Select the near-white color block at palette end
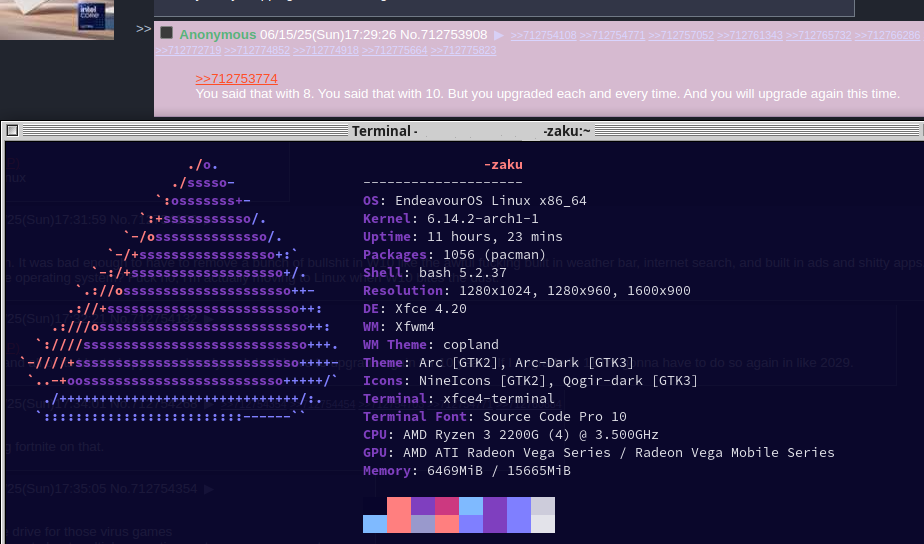 tap(543, 524)
